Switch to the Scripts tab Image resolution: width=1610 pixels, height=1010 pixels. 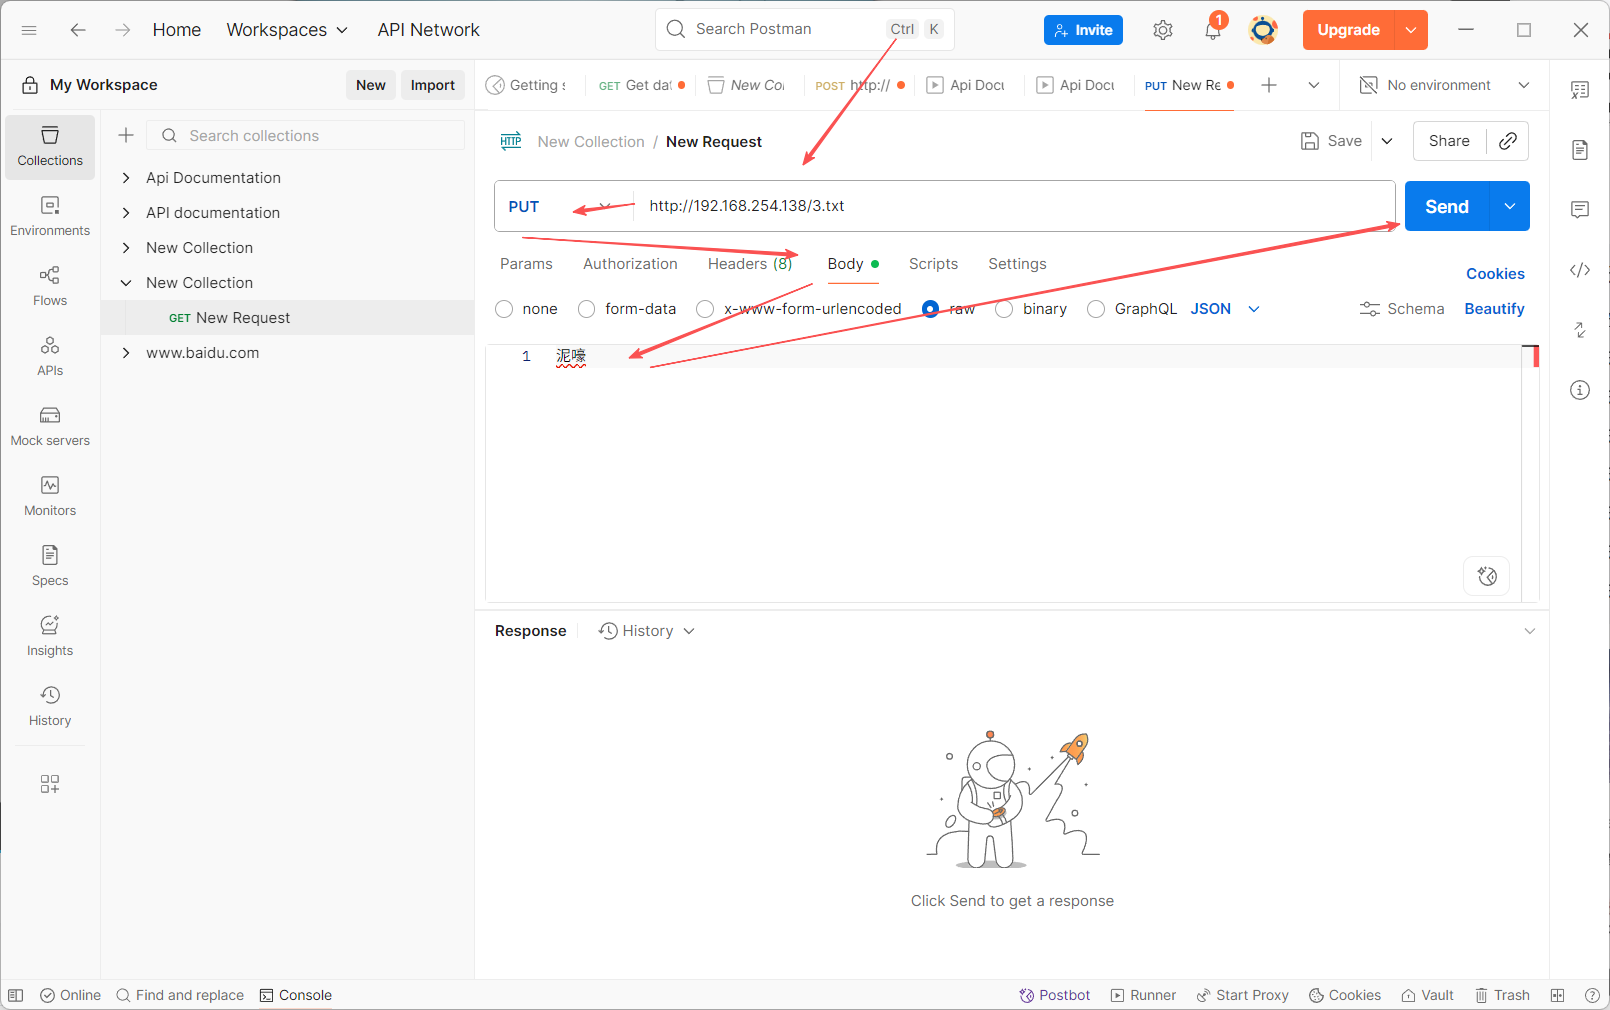(933, 264)
